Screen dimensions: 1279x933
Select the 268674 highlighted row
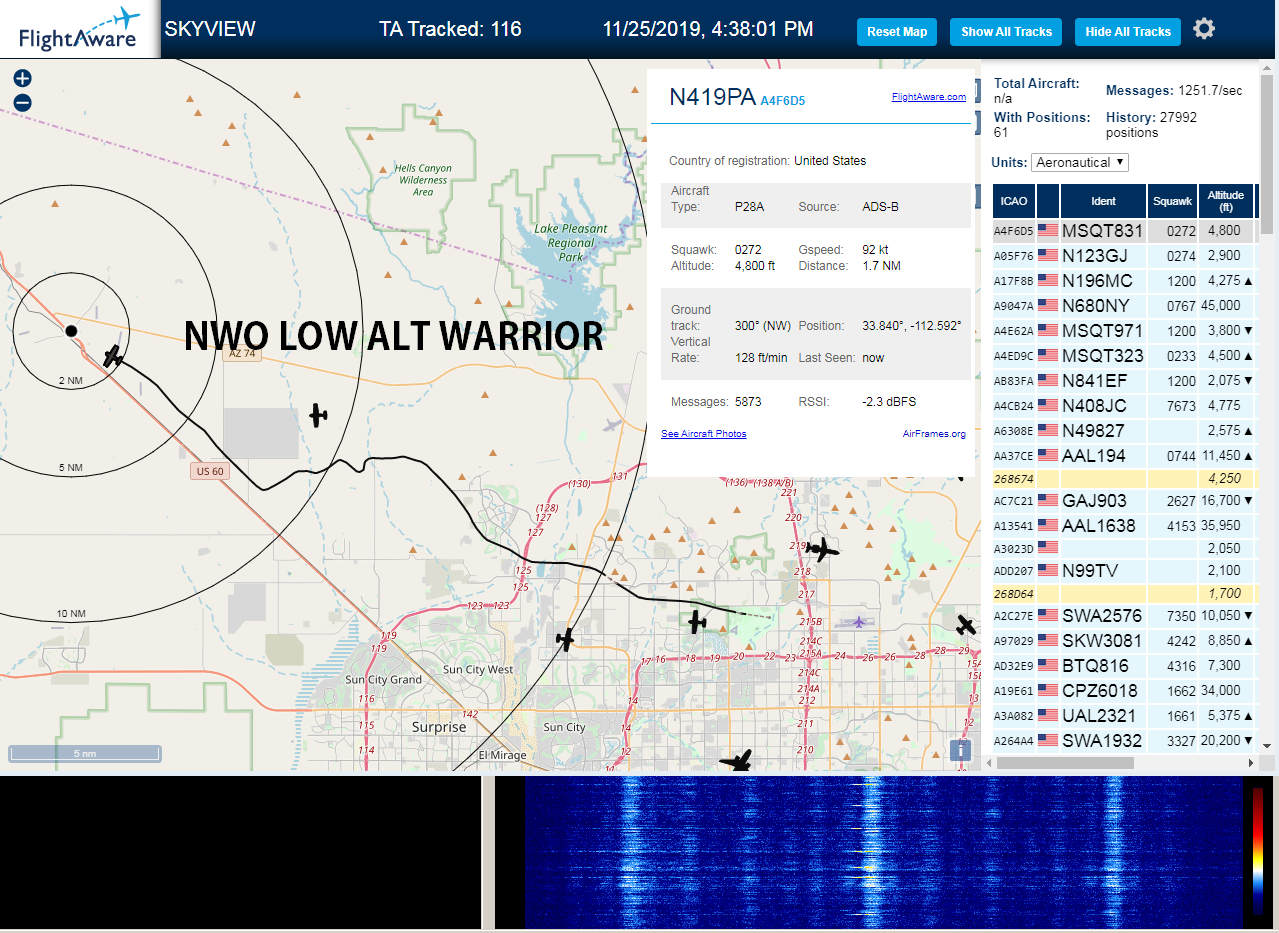1124,479
